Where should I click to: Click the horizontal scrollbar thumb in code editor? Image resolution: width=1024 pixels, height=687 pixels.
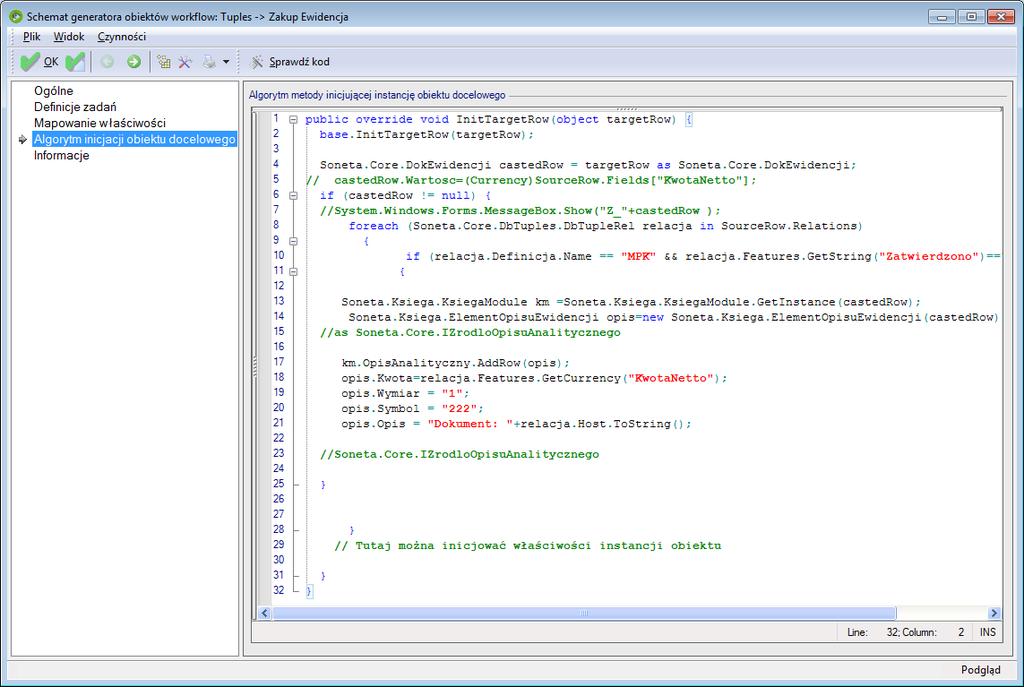[584, 613]
